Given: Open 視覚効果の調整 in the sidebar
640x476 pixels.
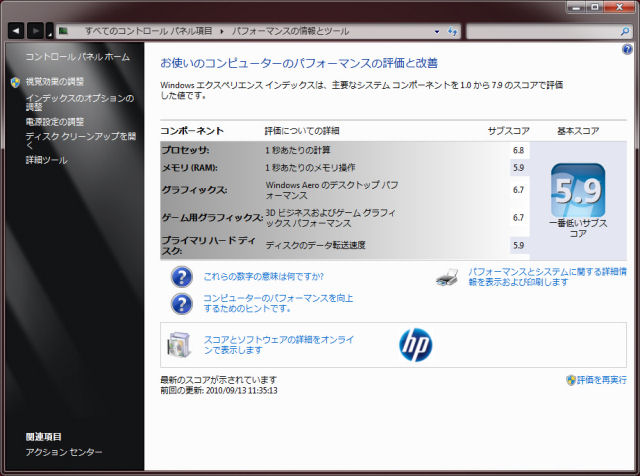Looking at the screenshot, I should pos(55,82).
